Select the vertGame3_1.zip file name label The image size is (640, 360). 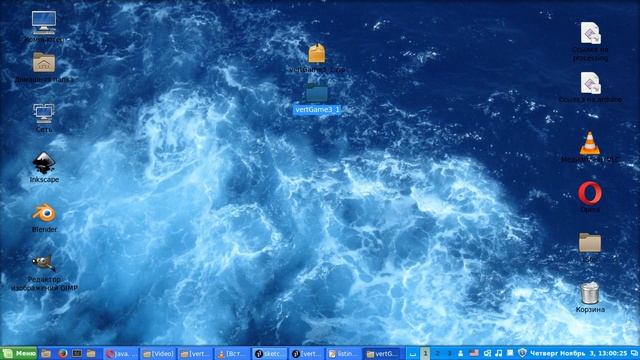(317, 70)
